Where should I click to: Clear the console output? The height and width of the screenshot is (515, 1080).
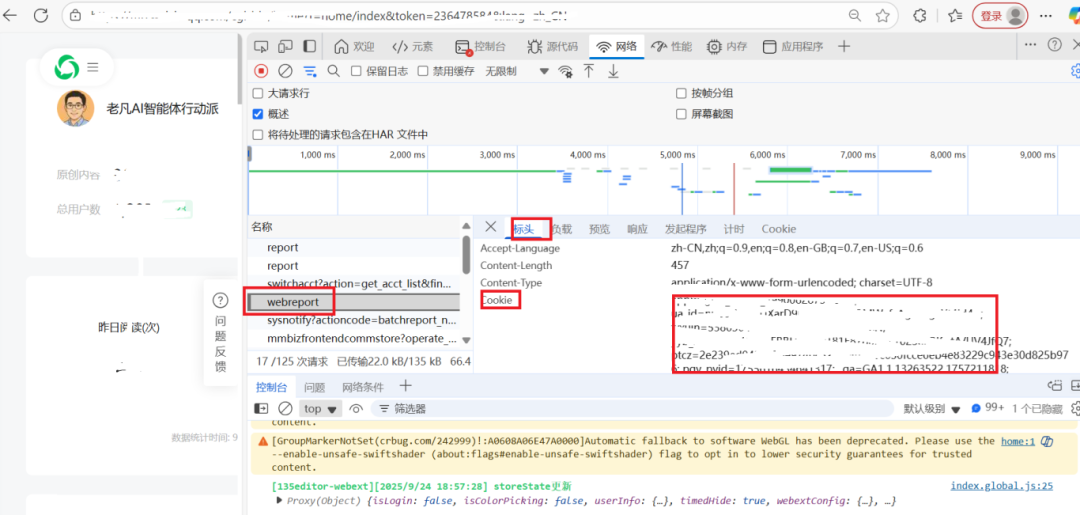tap(285, 408)
